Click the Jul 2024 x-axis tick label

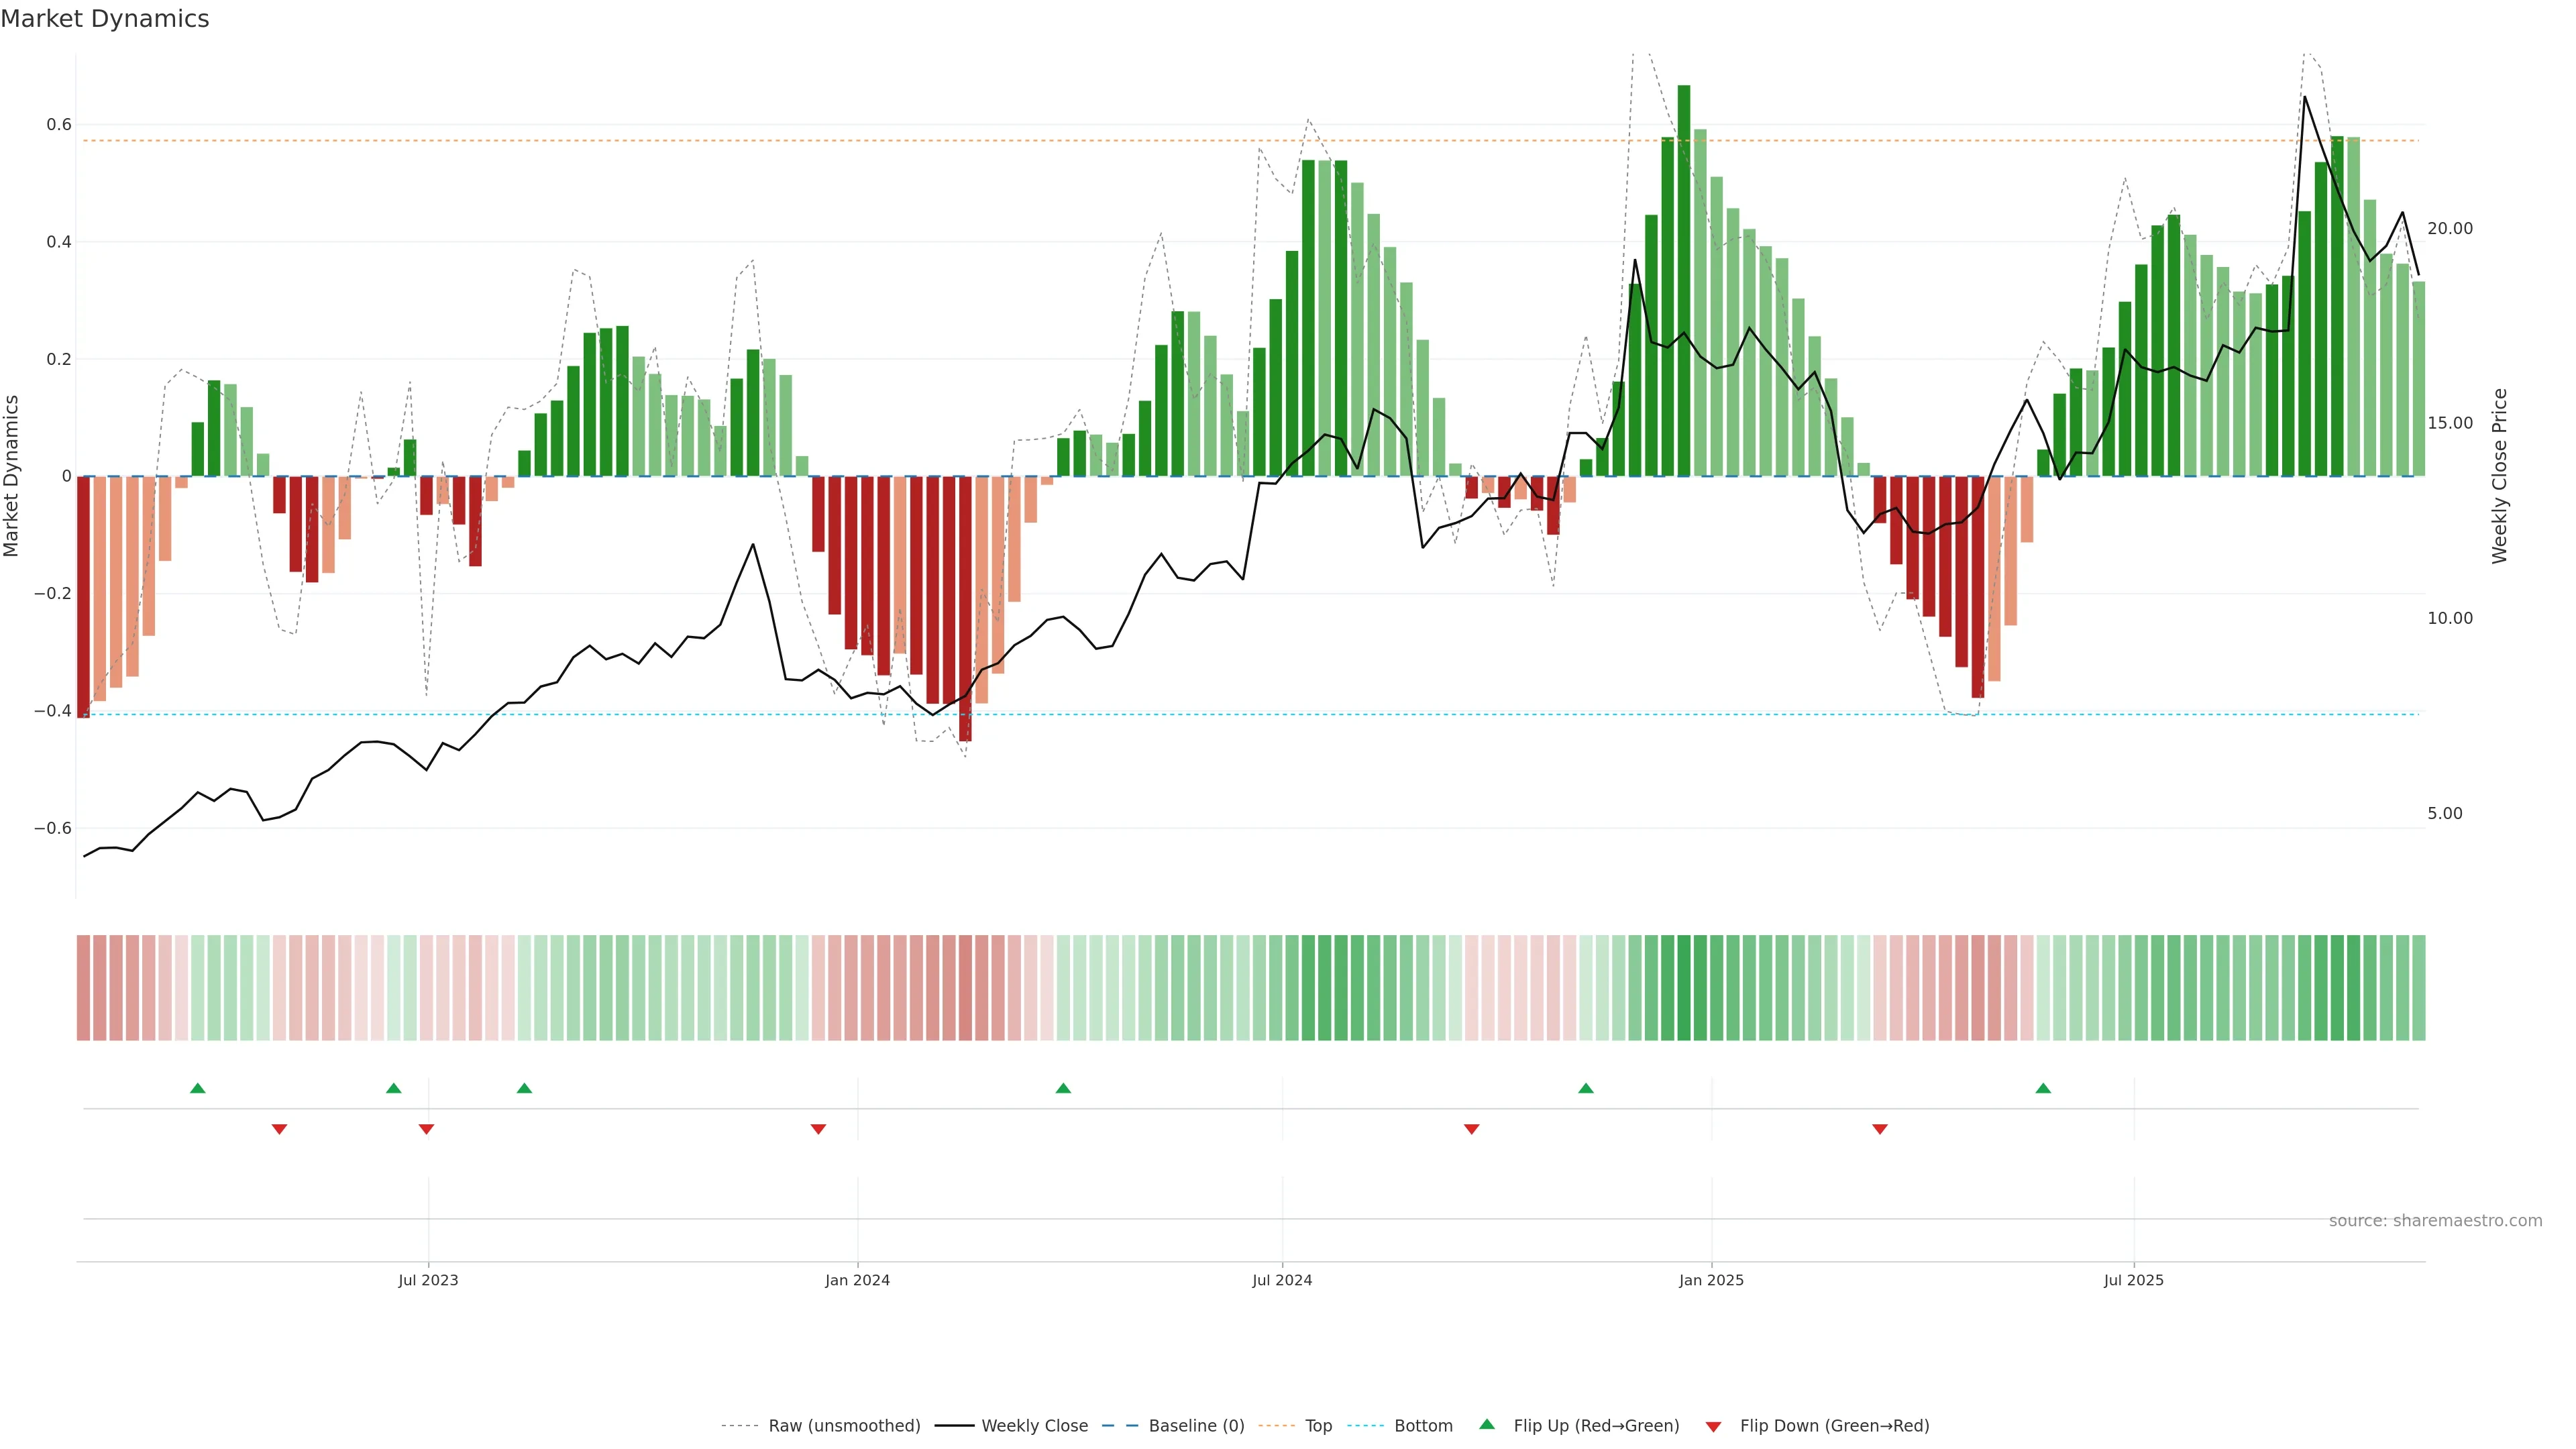pos(1282,1280)
